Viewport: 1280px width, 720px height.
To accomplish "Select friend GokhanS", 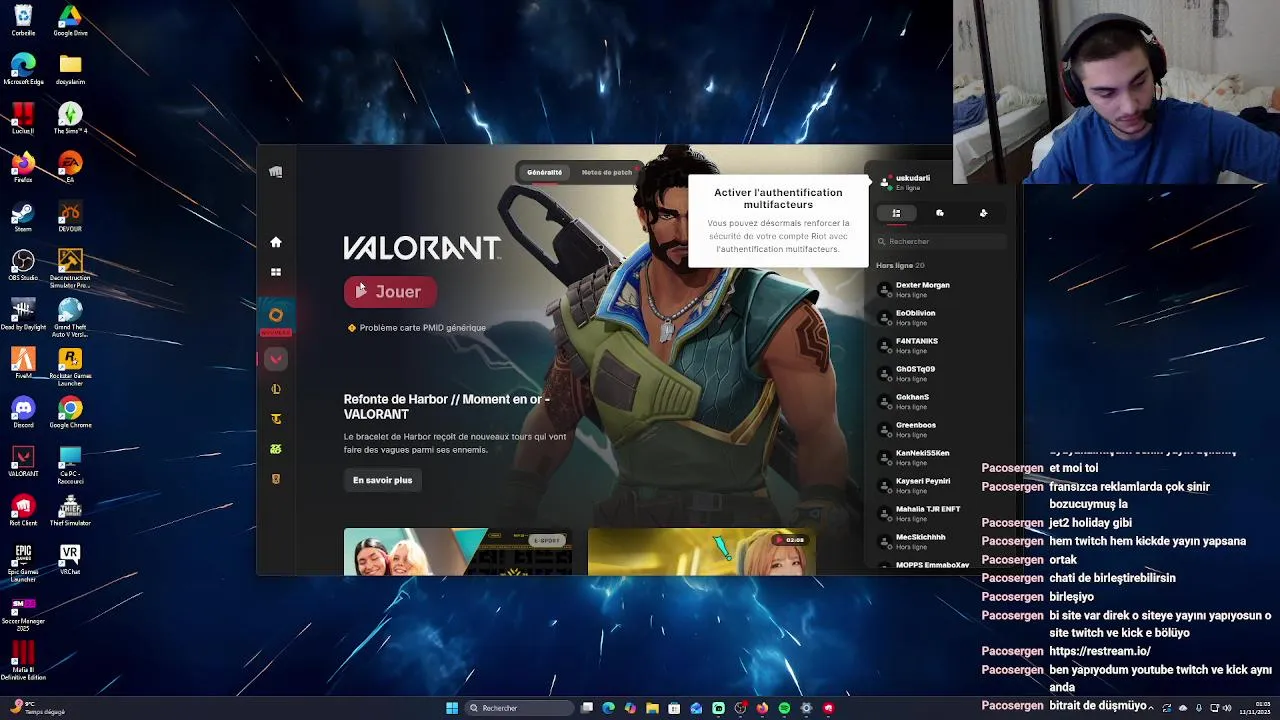I will tap(940, 401).
